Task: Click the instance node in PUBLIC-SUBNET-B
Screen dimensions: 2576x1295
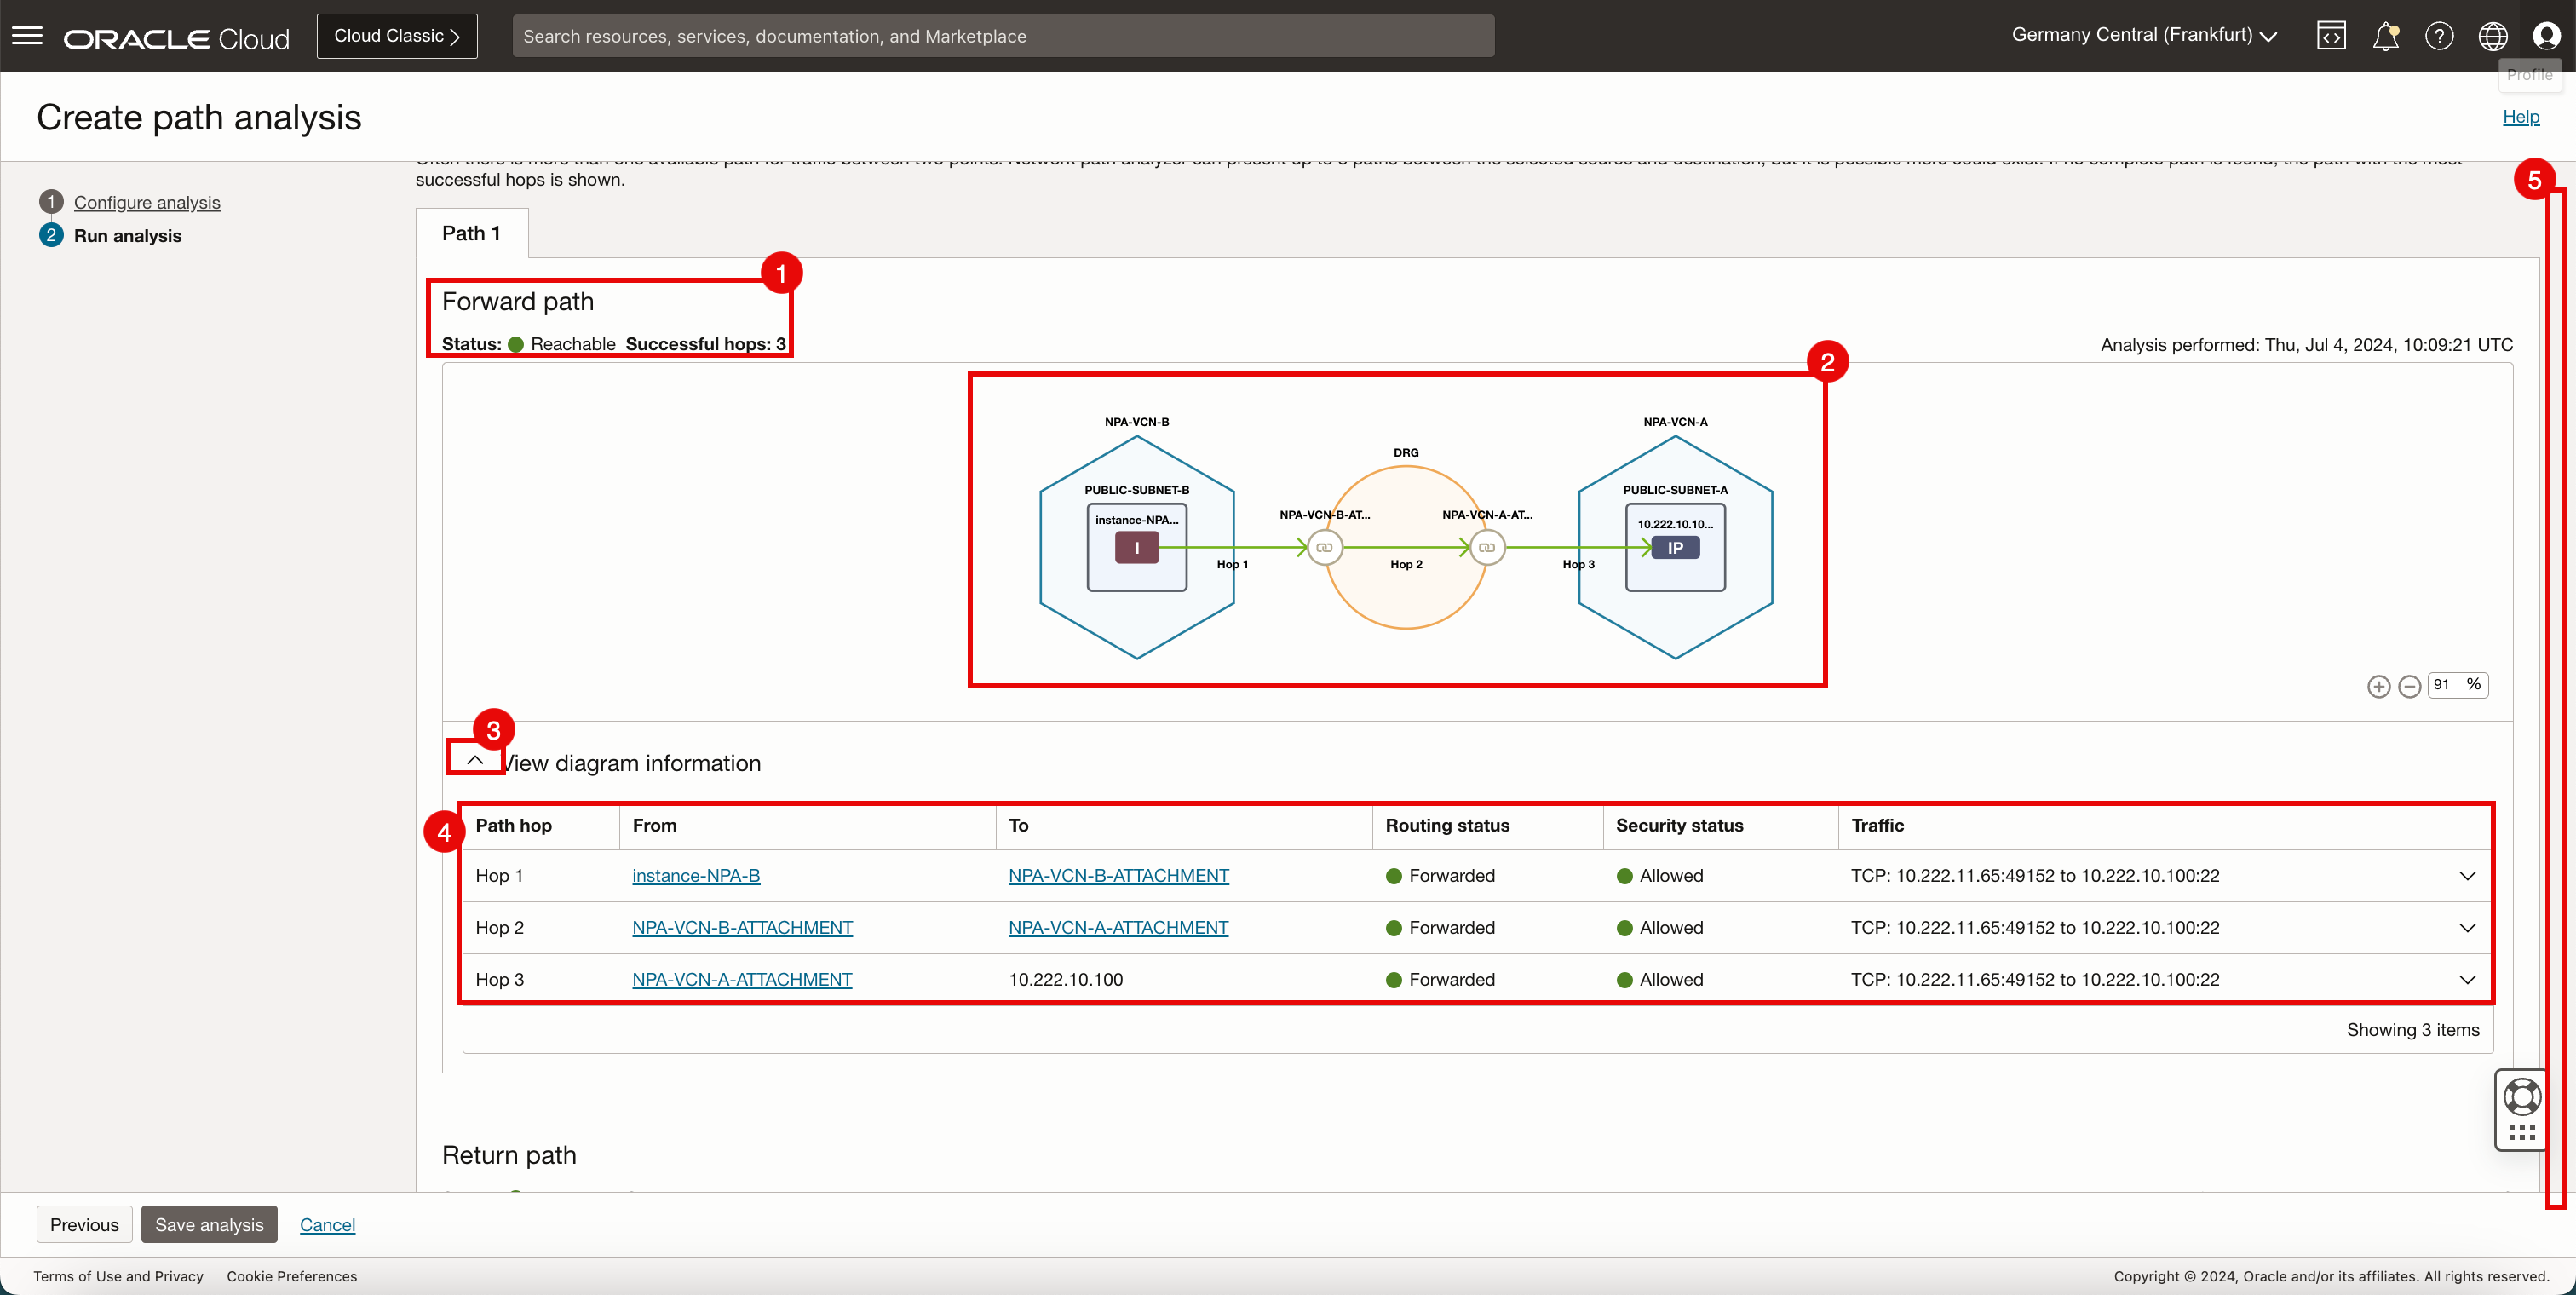Action: coord(1137,547)
